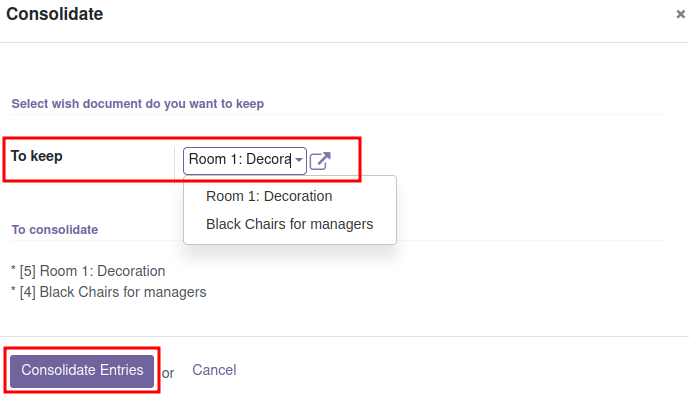Click the Consolidate dialog title
The image size is (689, 401).
[x=54, y=14]
